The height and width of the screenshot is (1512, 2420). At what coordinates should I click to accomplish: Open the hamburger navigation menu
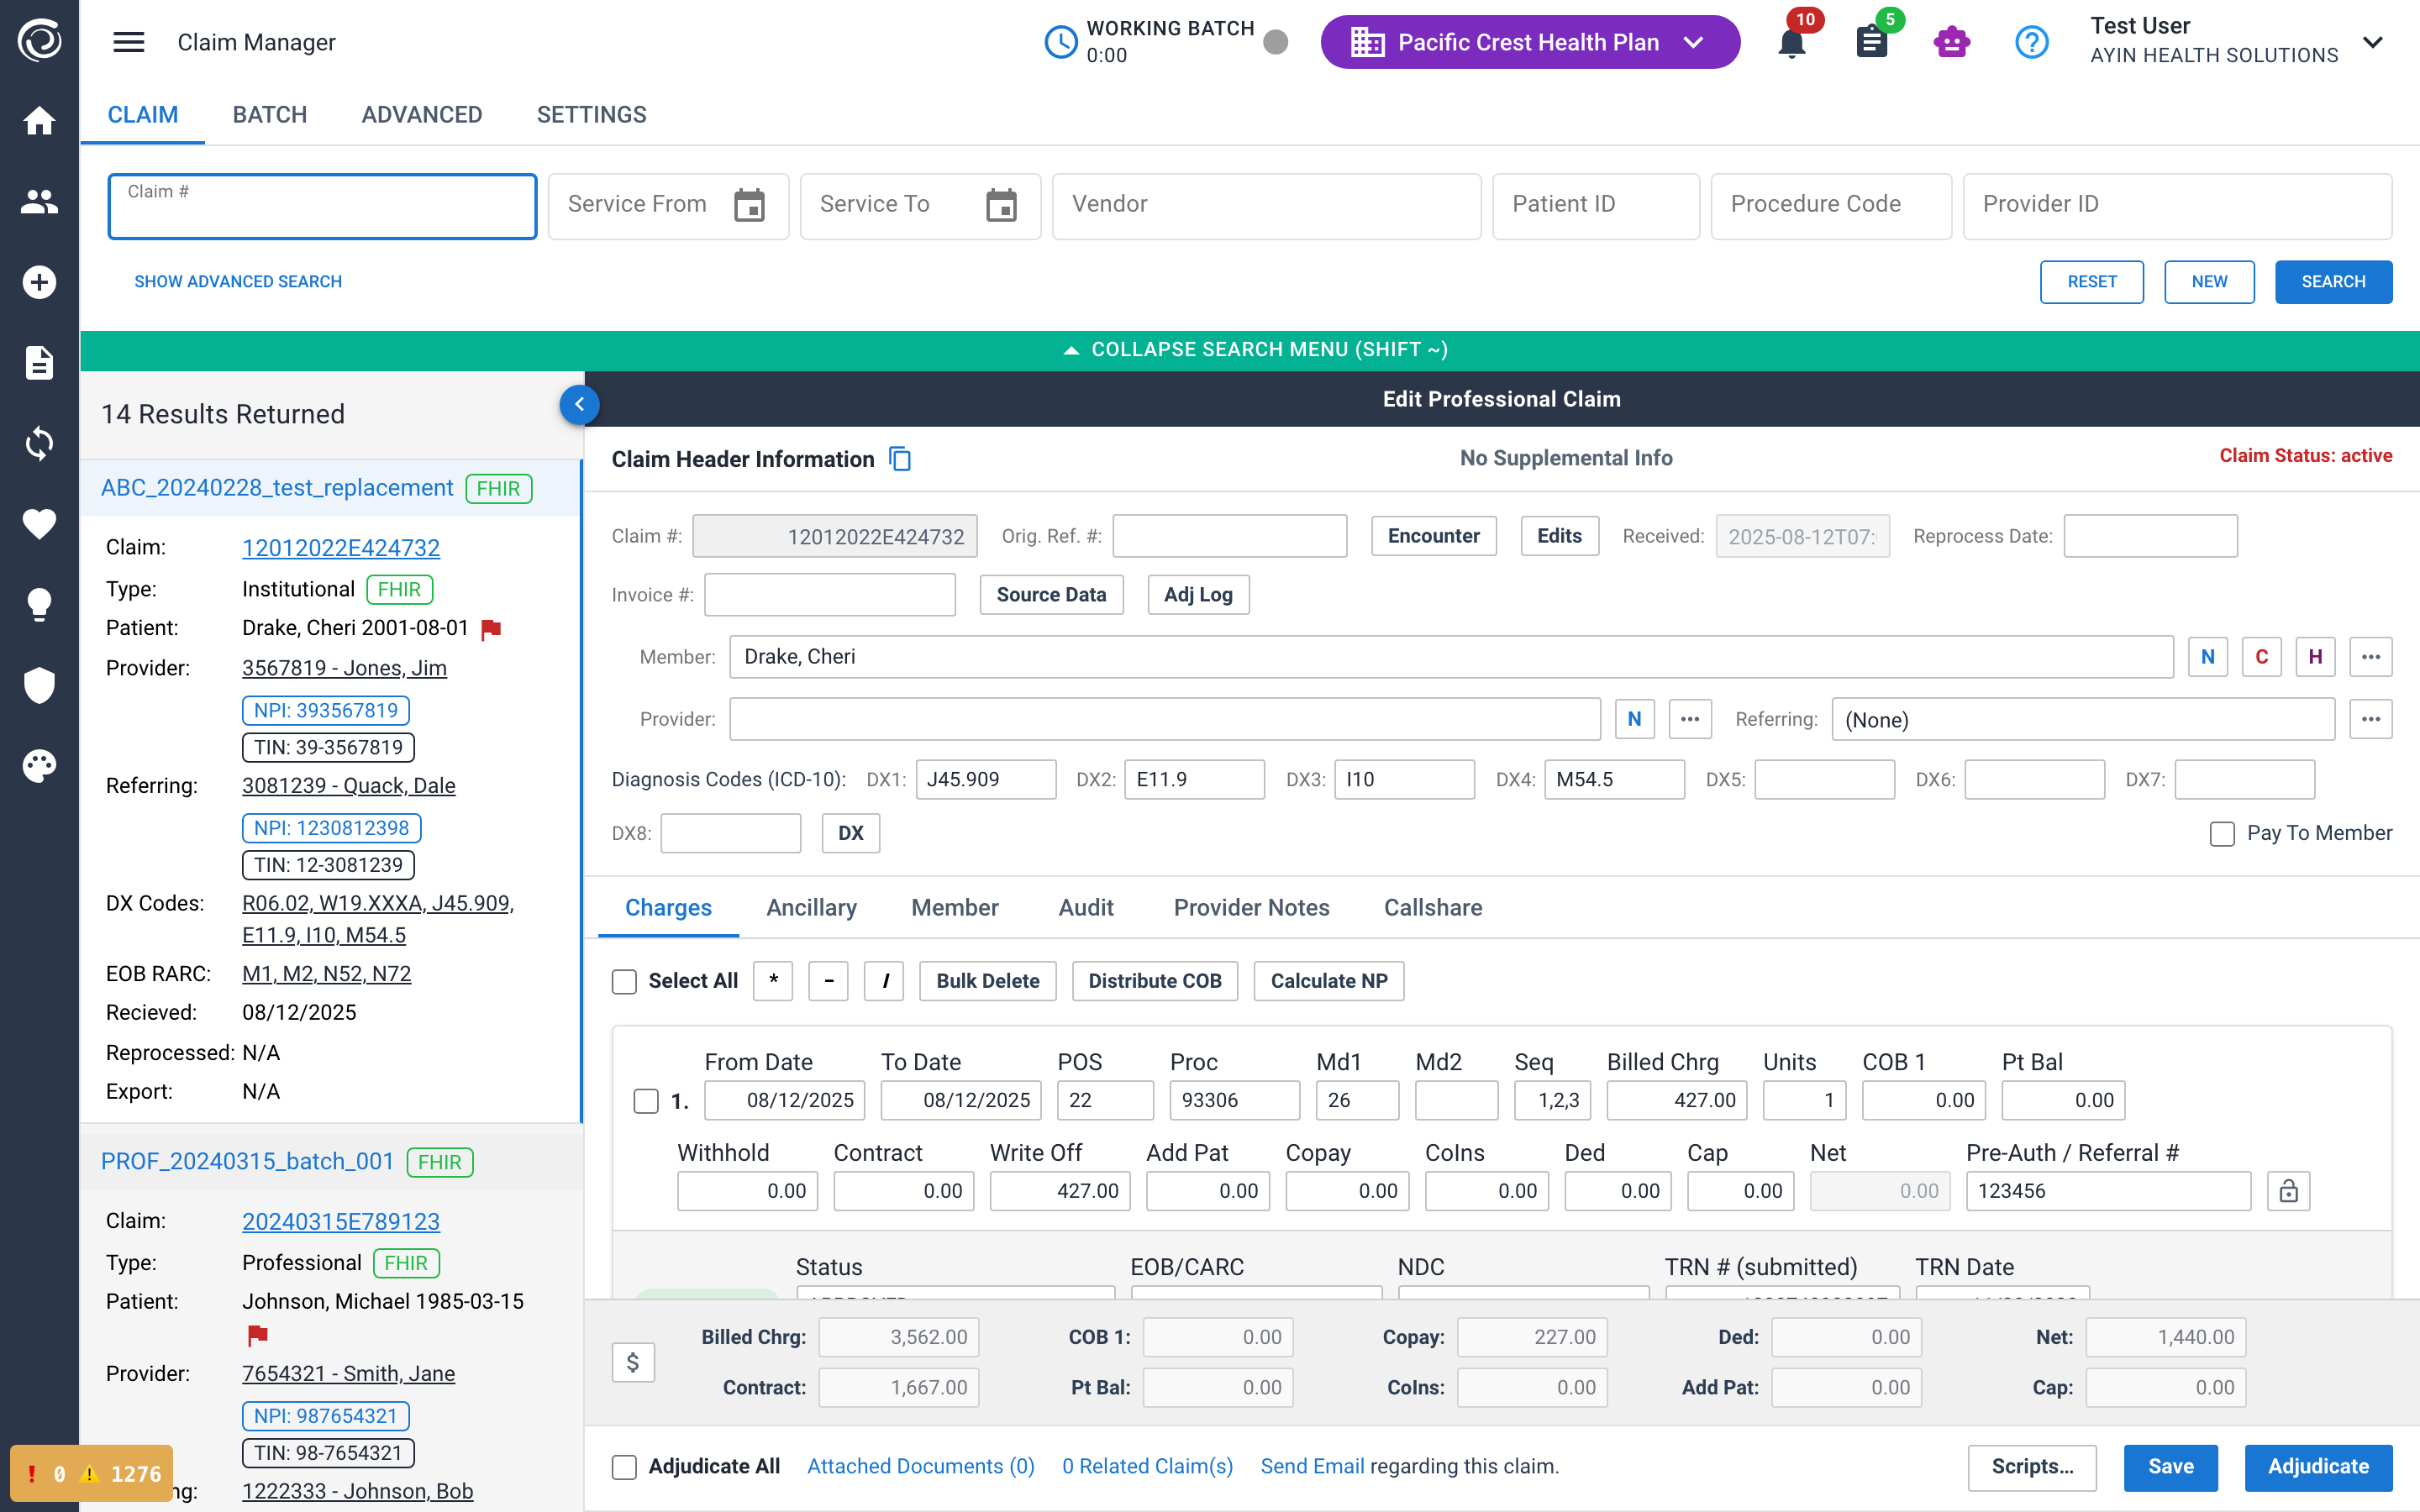tap(129, 42)
